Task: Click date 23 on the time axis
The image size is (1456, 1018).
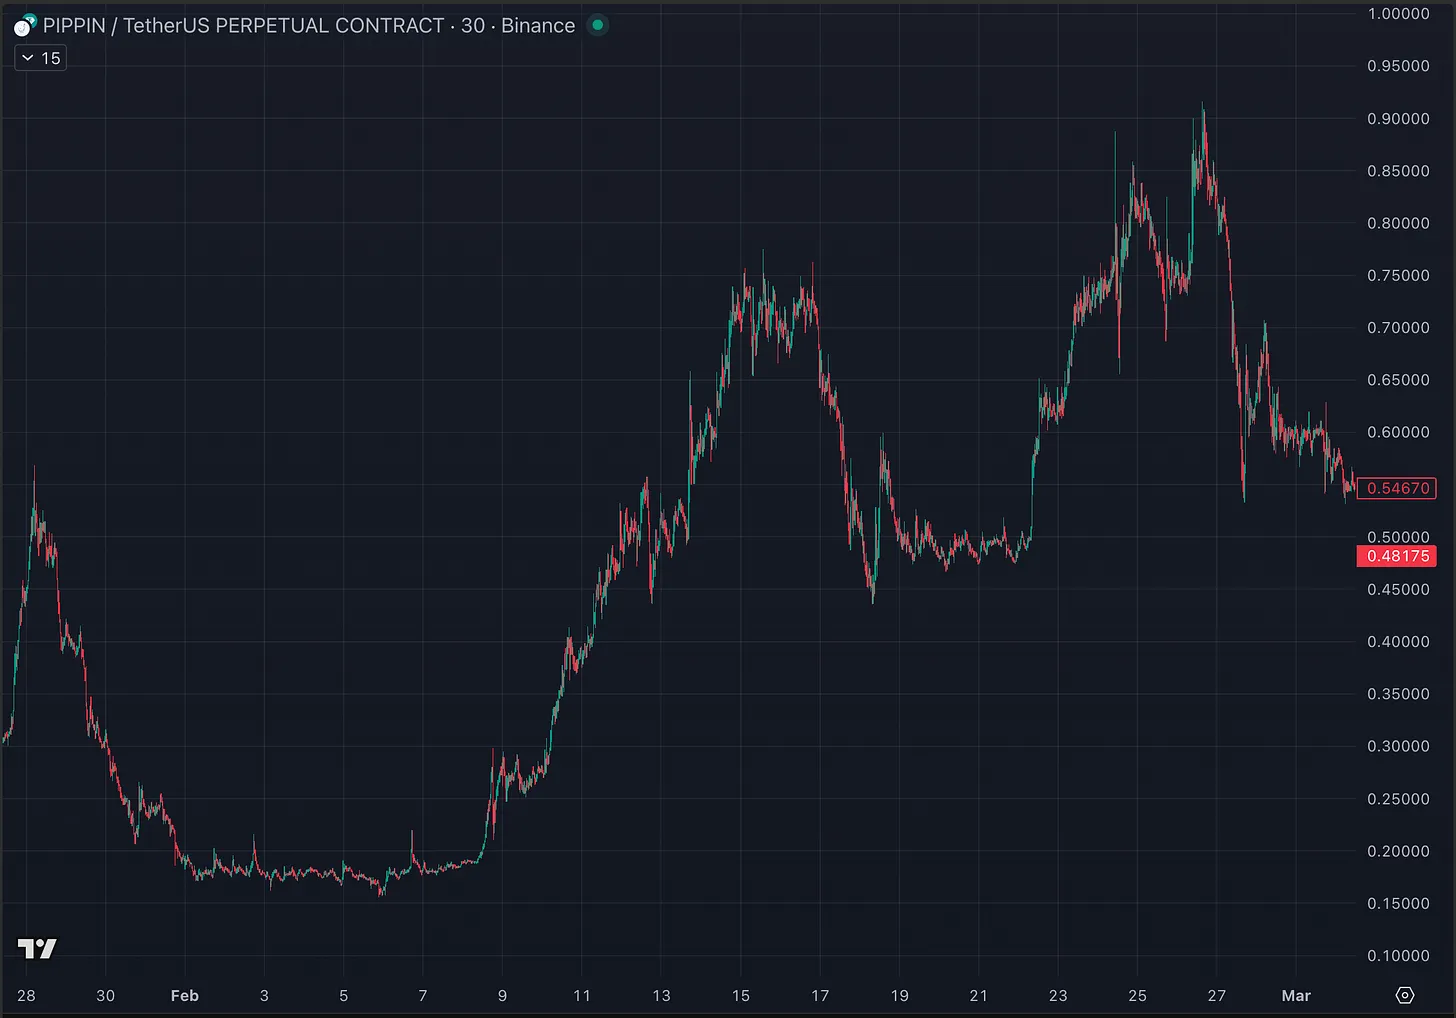Action: click(1058, 996)
